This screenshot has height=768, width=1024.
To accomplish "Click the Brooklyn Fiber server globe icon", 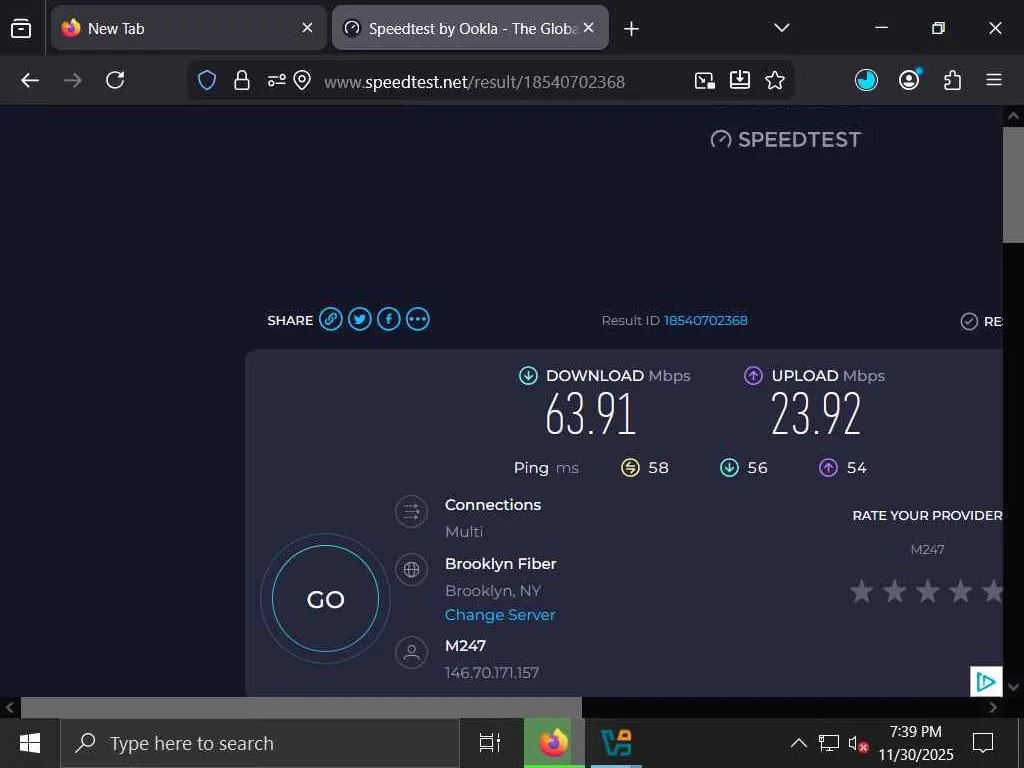I will (x=411, y=569).
